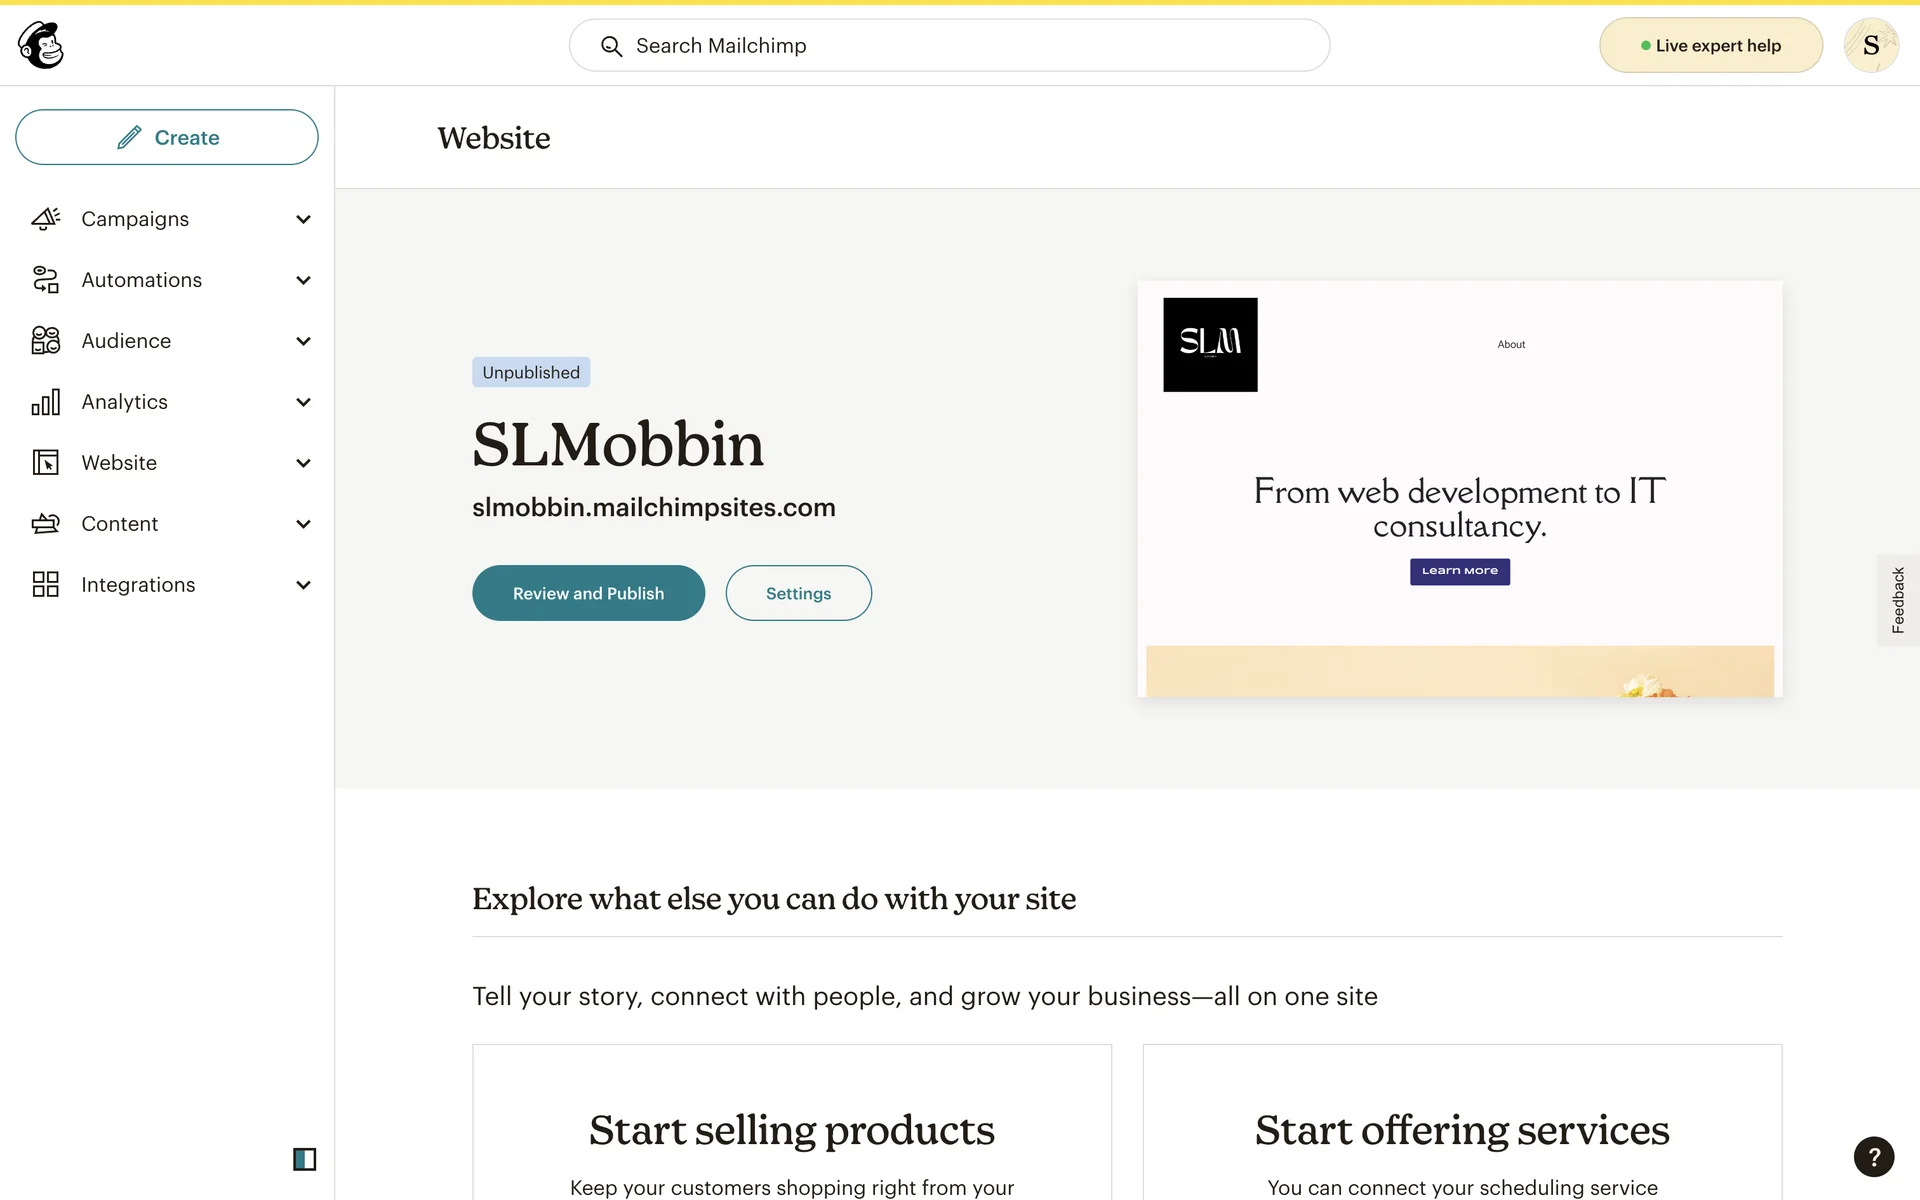Viewport: 1920px width, 1200px height.
Task: Select Content in the sidebar
Action: [x=120, y=524]
